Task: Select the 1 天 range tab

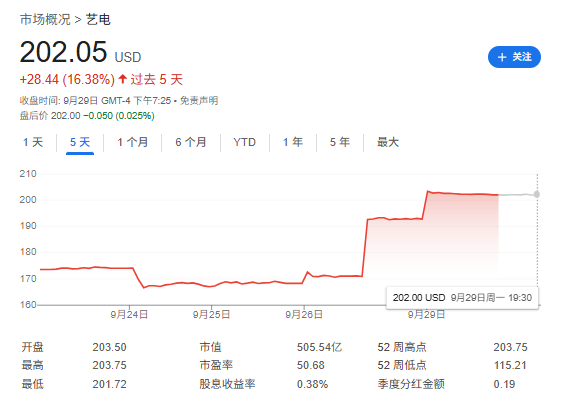Action: coord(33,142)
